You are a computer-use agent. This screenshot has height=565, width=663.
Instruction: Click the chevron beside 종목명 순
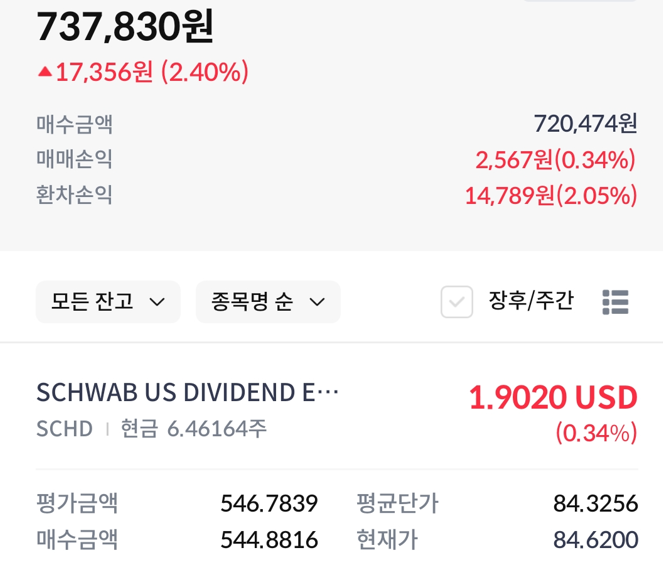point(317,302)
